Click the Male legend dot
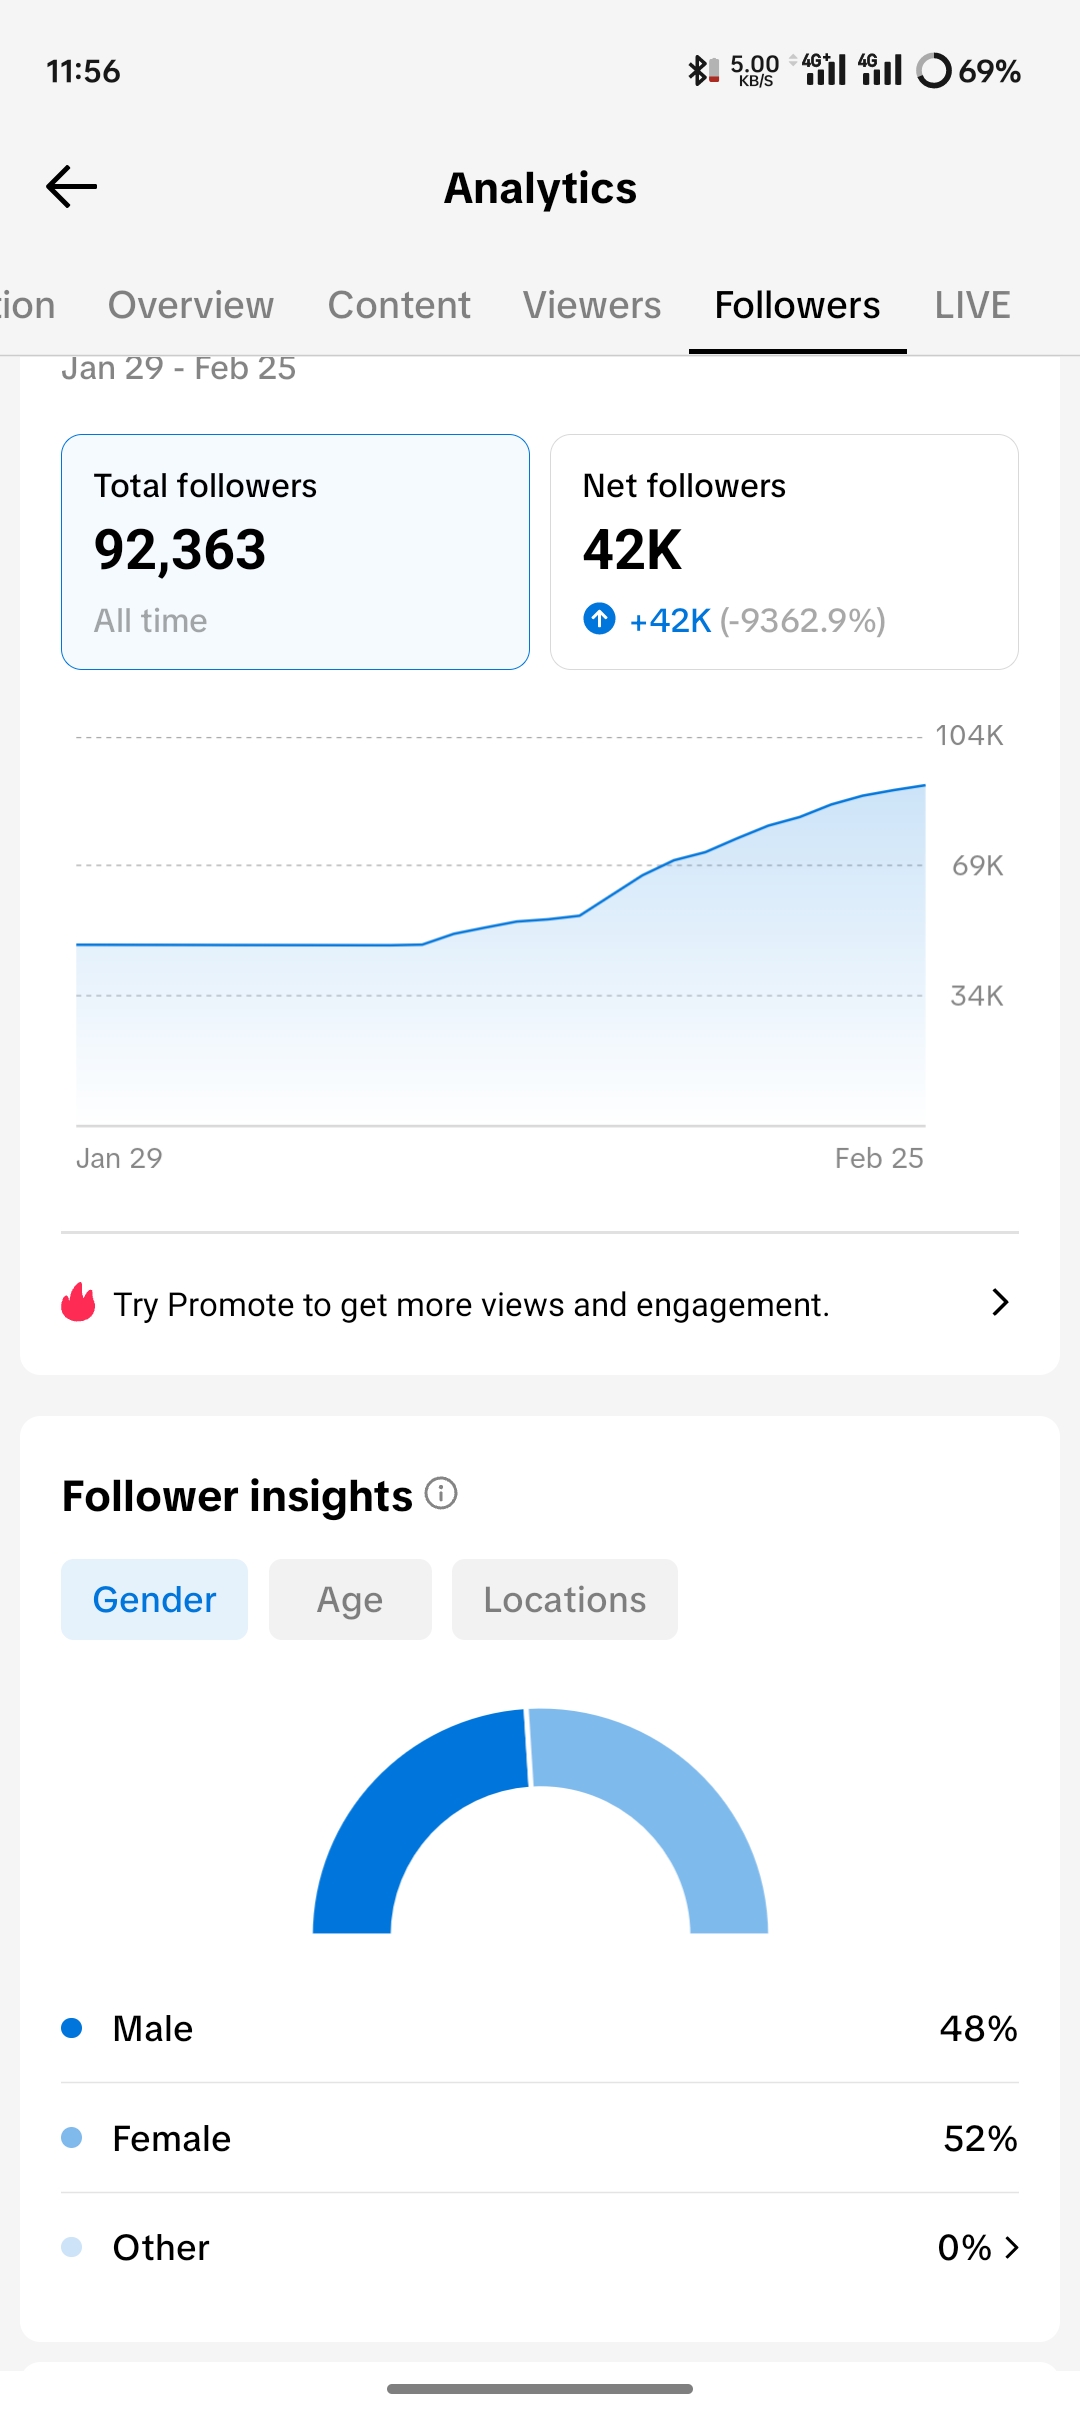Screen dimensions: 1080x2412 click(72, 2028)
